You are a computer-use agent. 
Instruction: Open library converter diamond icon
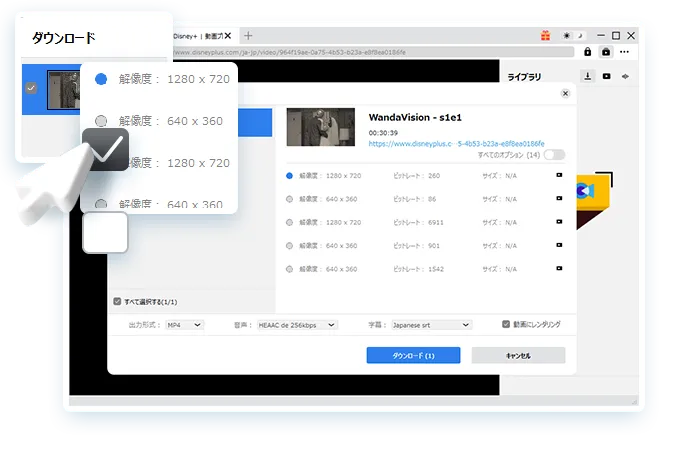tap(625, 76)
